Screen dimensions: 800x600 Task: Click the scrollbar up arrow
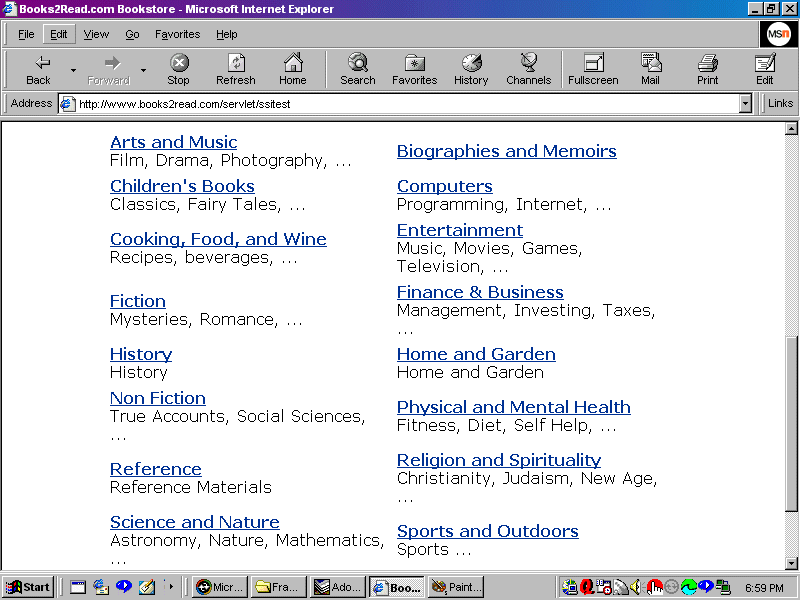[791, 128]
